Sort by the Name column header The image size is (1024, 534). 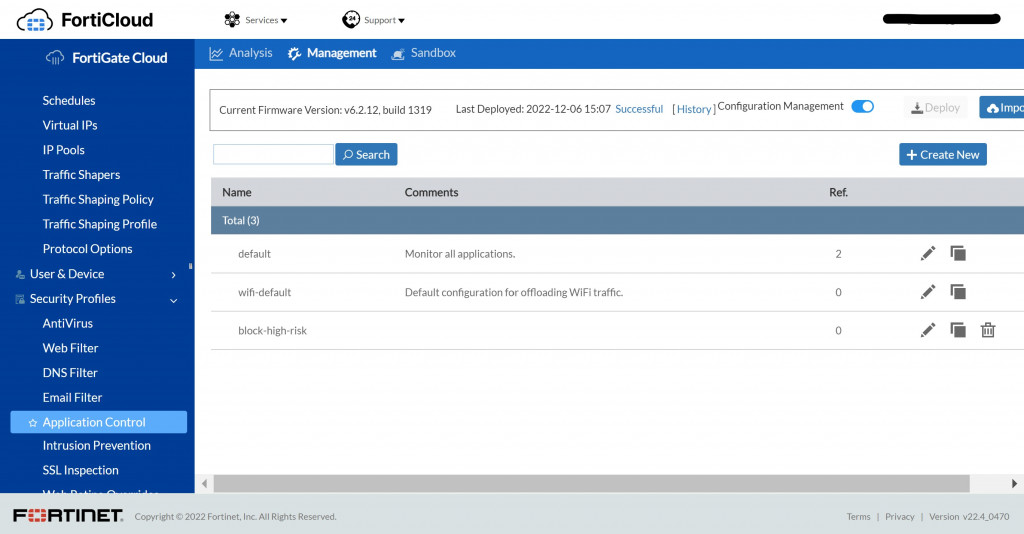click(236, 193)
